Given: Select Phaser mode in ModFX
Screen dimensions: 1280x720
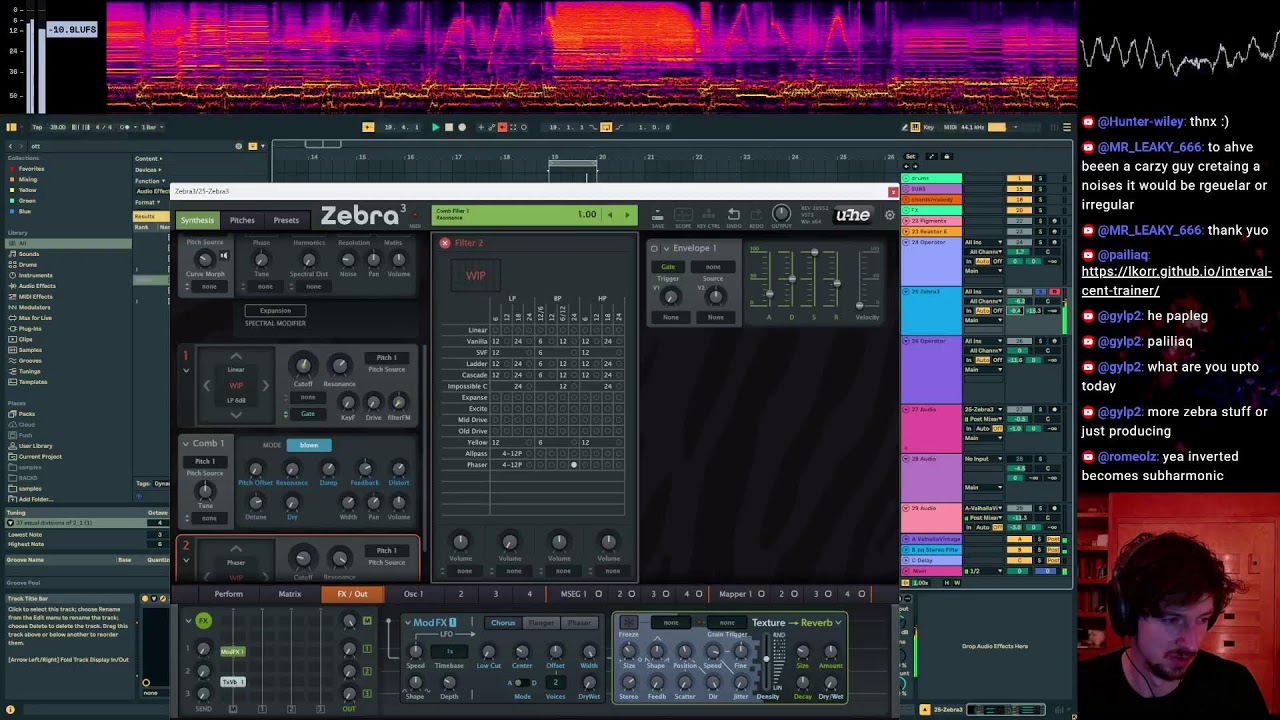Looking at the screenshot, I should click(579, 623).
